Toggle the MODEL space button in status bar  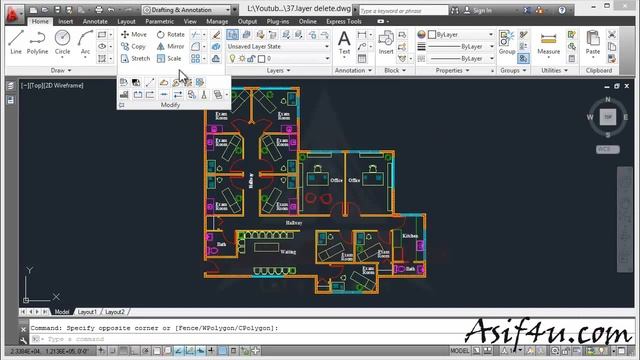coord(460,351)
